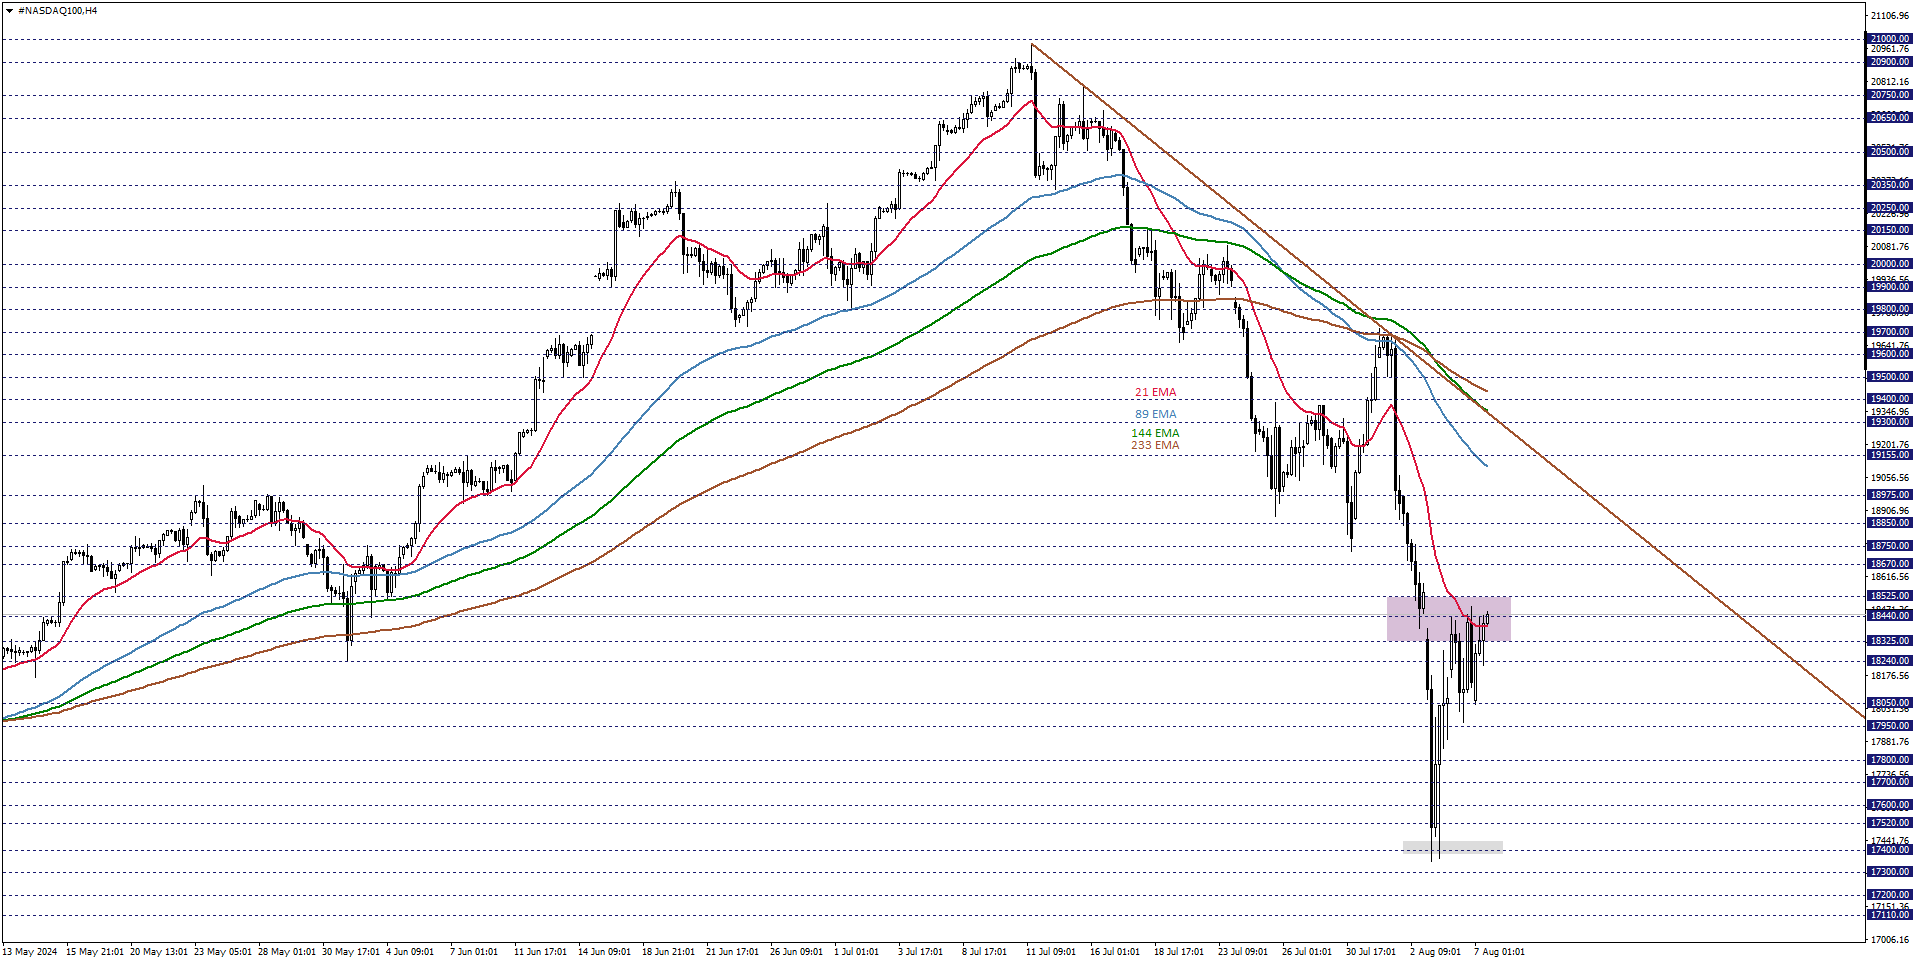Image resolution: width=1916 pixels, height=963 pixels.
Task: Click the 23 May 05:01 time label
Action: pyautogui.click(x=223, y=952)
